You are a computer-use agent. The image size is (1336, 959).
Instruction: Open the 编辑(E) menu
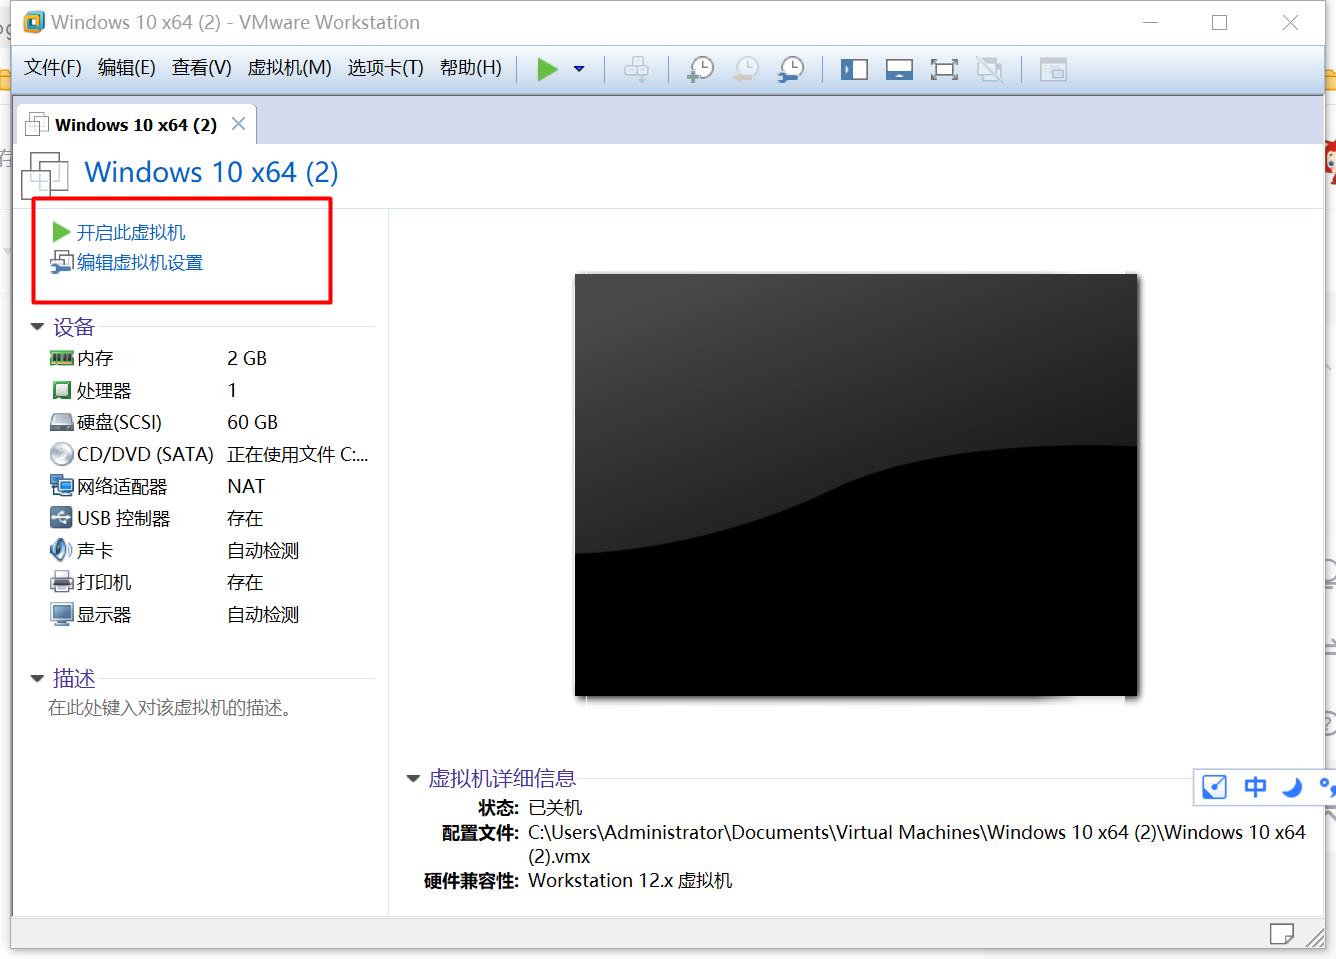127,67
